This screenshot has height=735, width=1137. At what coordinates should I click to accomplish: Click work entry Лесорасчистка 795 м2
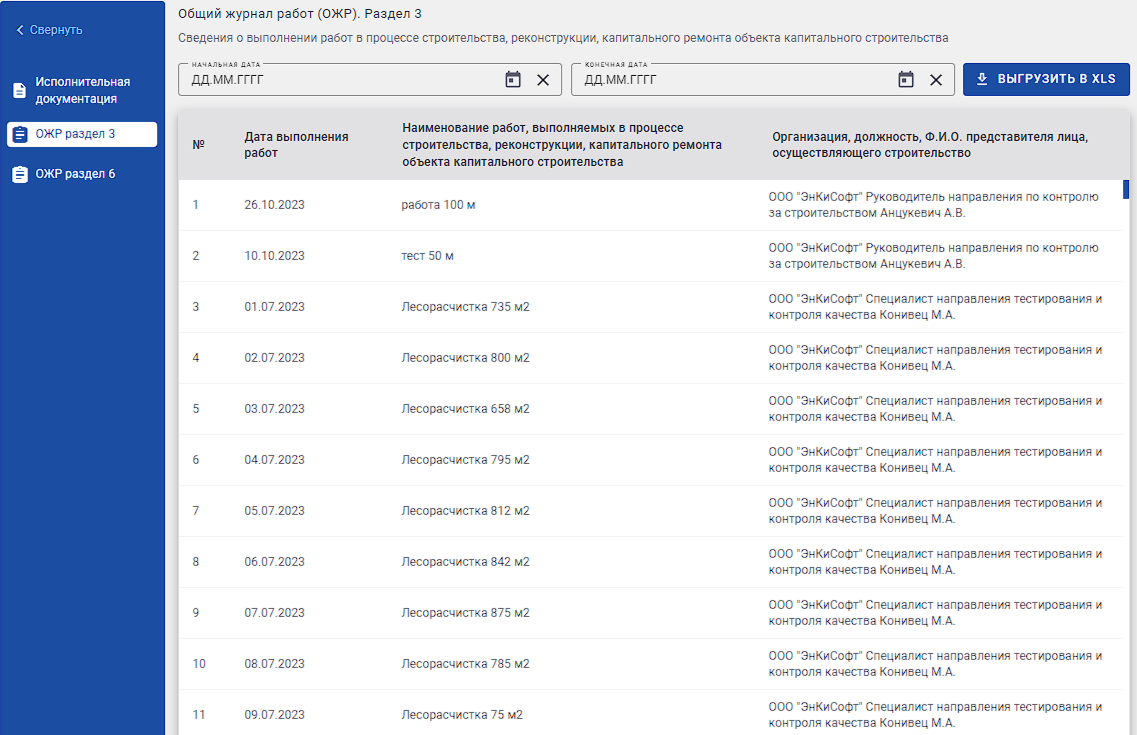click(466, 460)
